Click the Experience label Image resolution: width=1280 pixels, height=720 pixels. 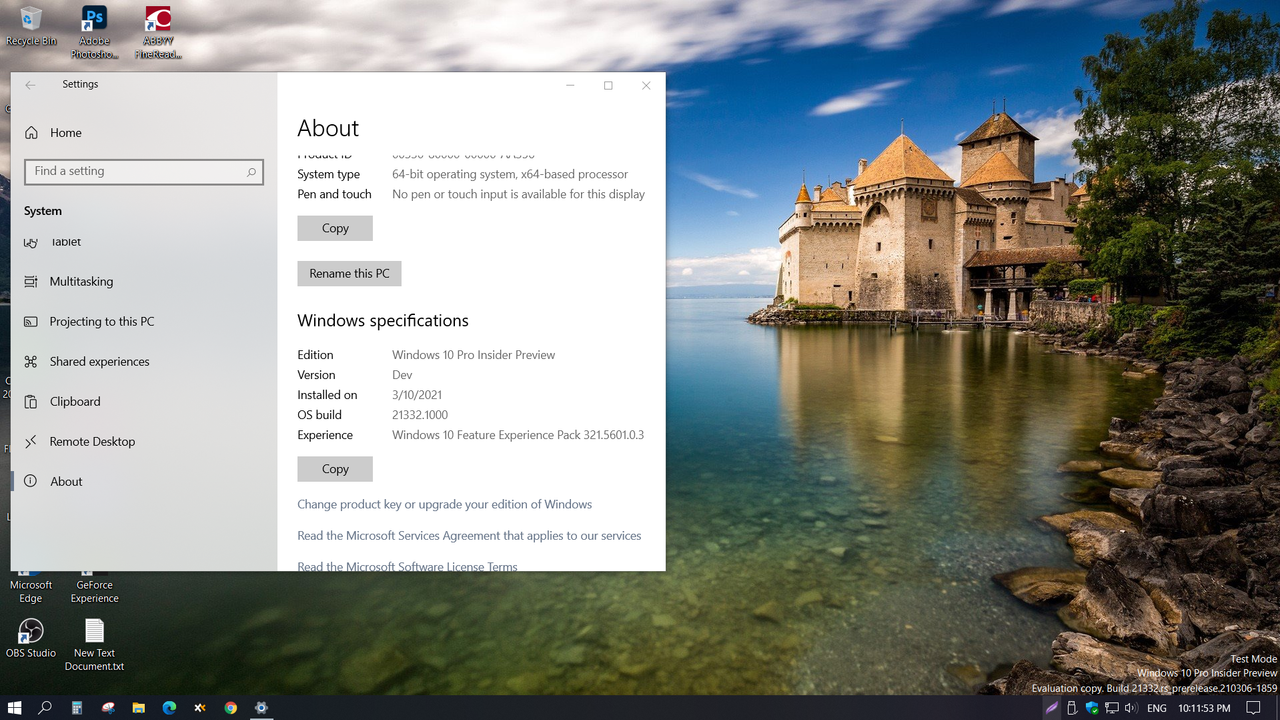point(325,435)
